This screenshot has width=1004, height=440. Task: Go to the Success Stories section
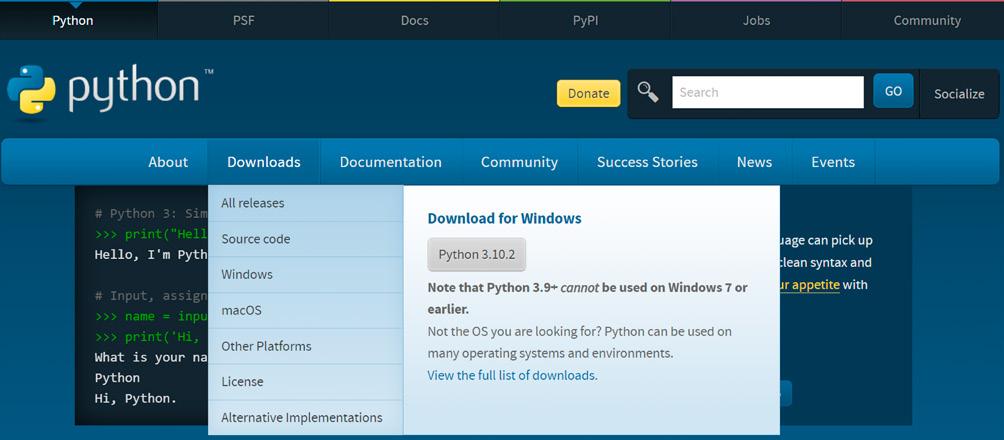point(647,162)
